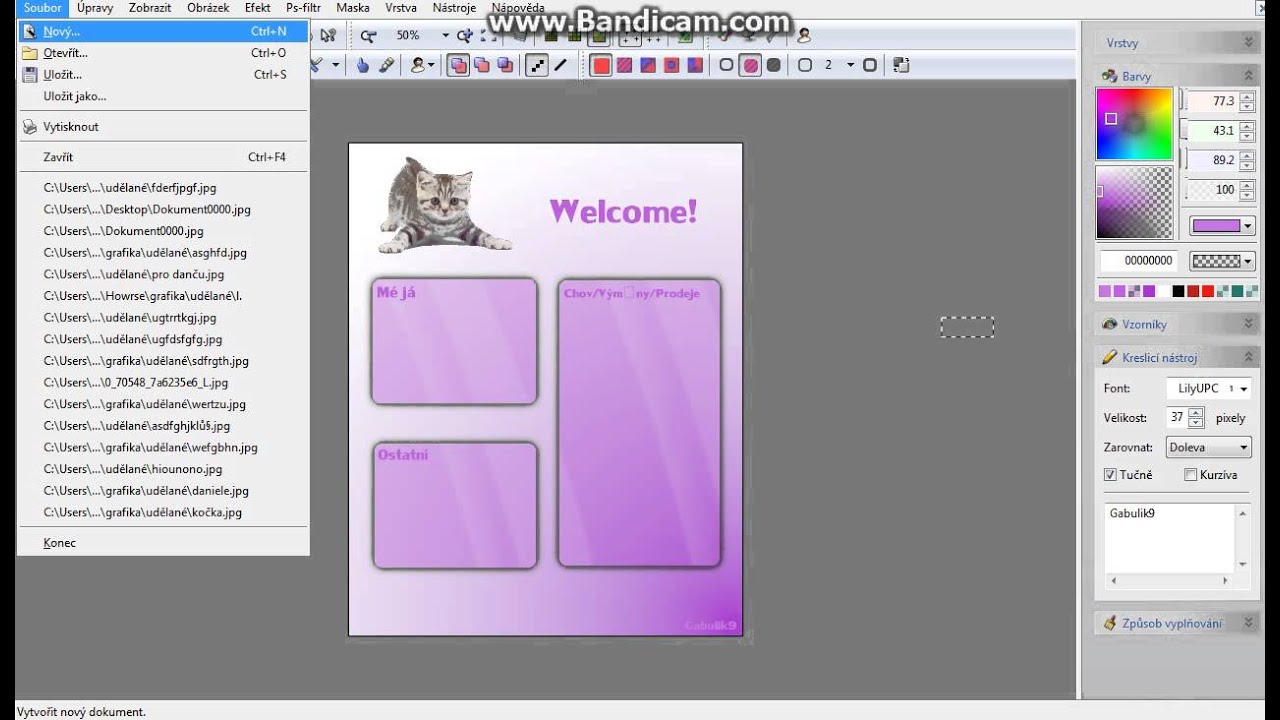Choose Zavřít from the Soubor menu

click(164, 157)
